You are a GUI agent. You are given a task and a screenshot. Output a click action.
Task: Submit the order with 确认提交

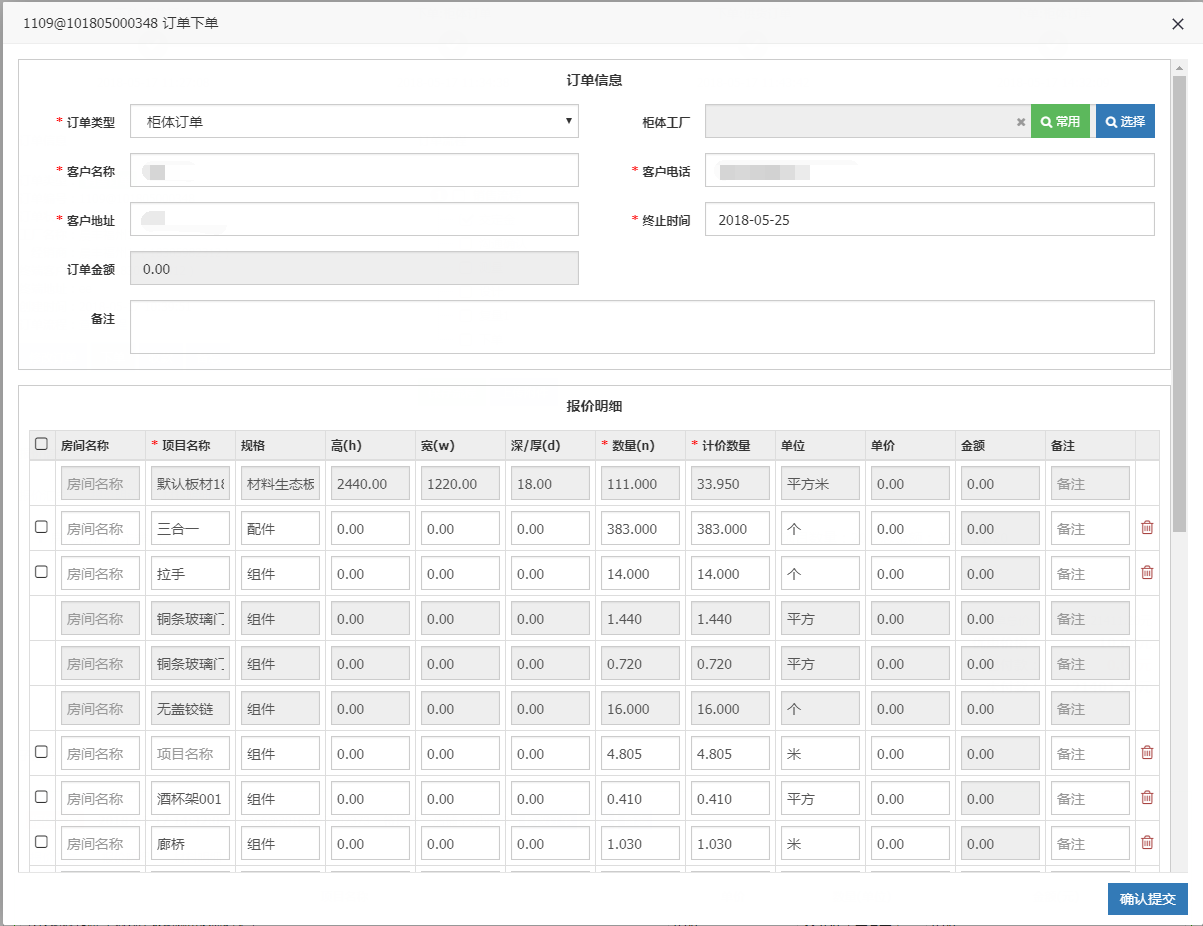coord(1147,899)
